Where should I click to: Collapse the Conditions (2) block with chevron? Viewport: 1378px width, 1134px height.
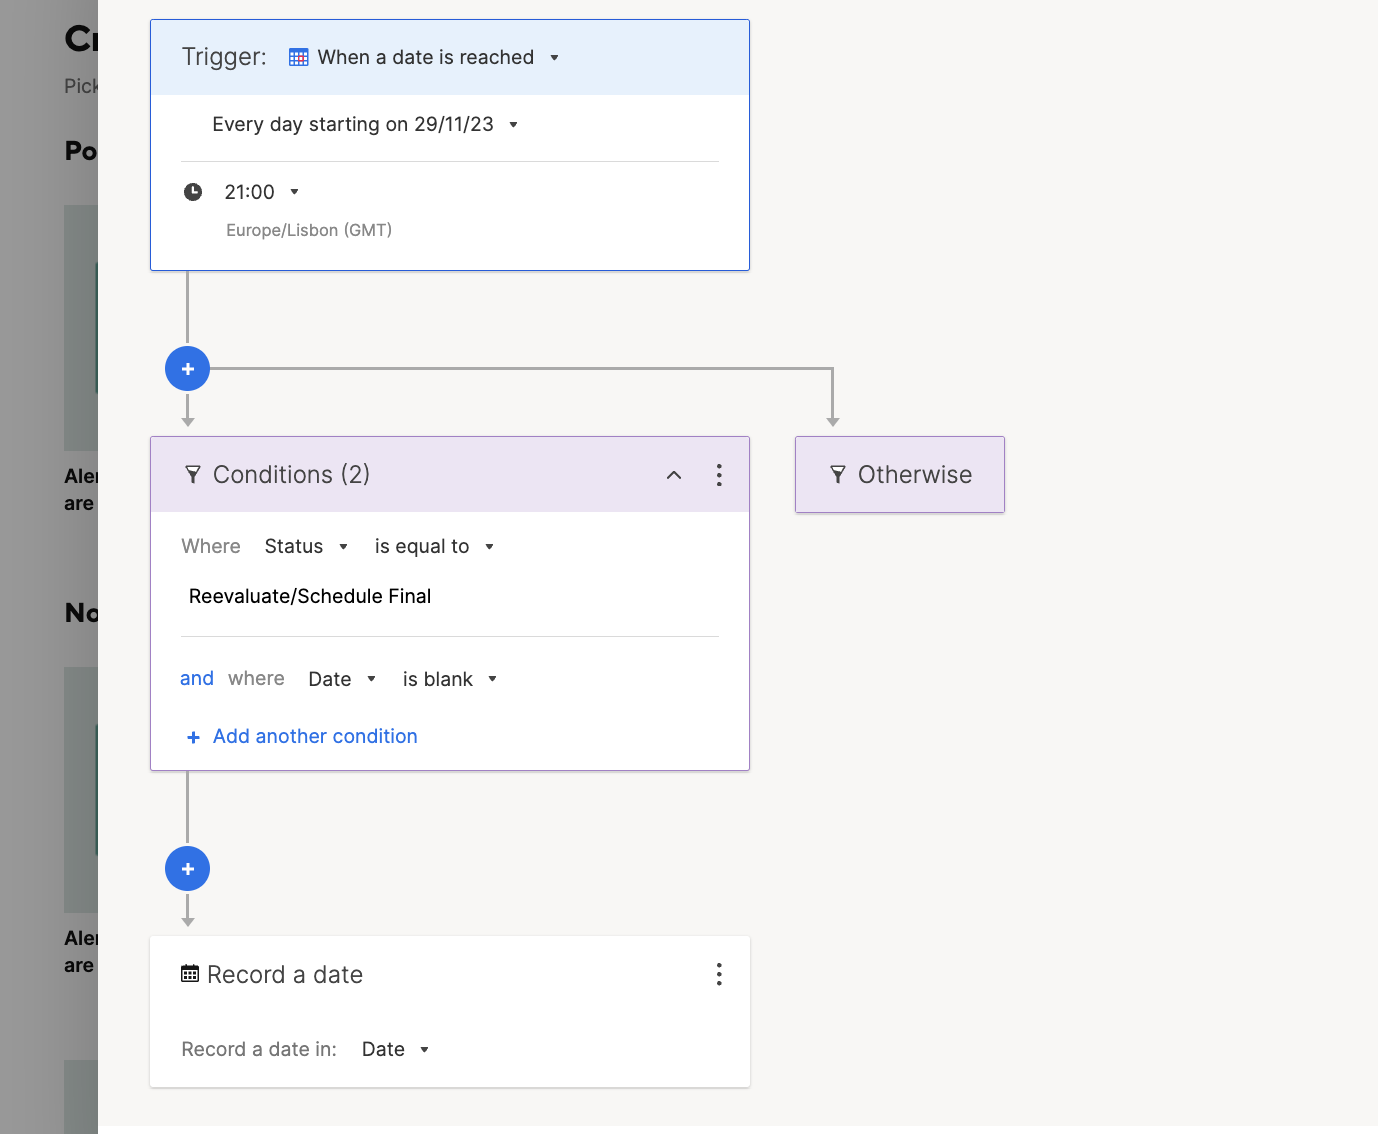click(x=674, y=475)
